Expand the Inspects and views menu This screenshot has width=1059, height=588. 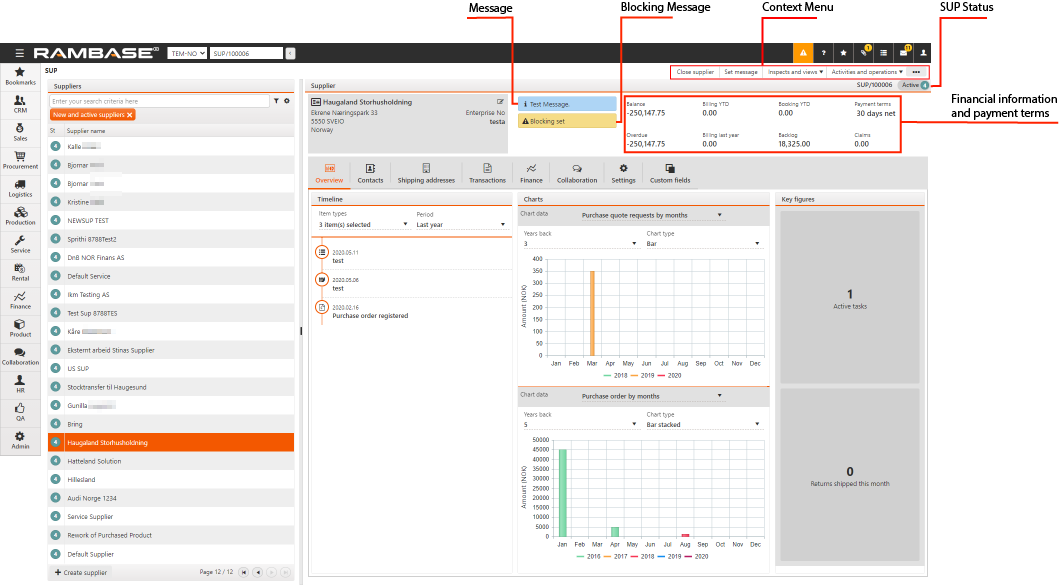tap(795, 72)
